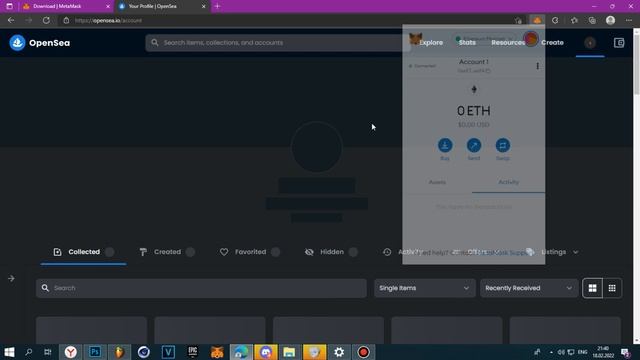Click the collection items Search field

tap(201, 288)
